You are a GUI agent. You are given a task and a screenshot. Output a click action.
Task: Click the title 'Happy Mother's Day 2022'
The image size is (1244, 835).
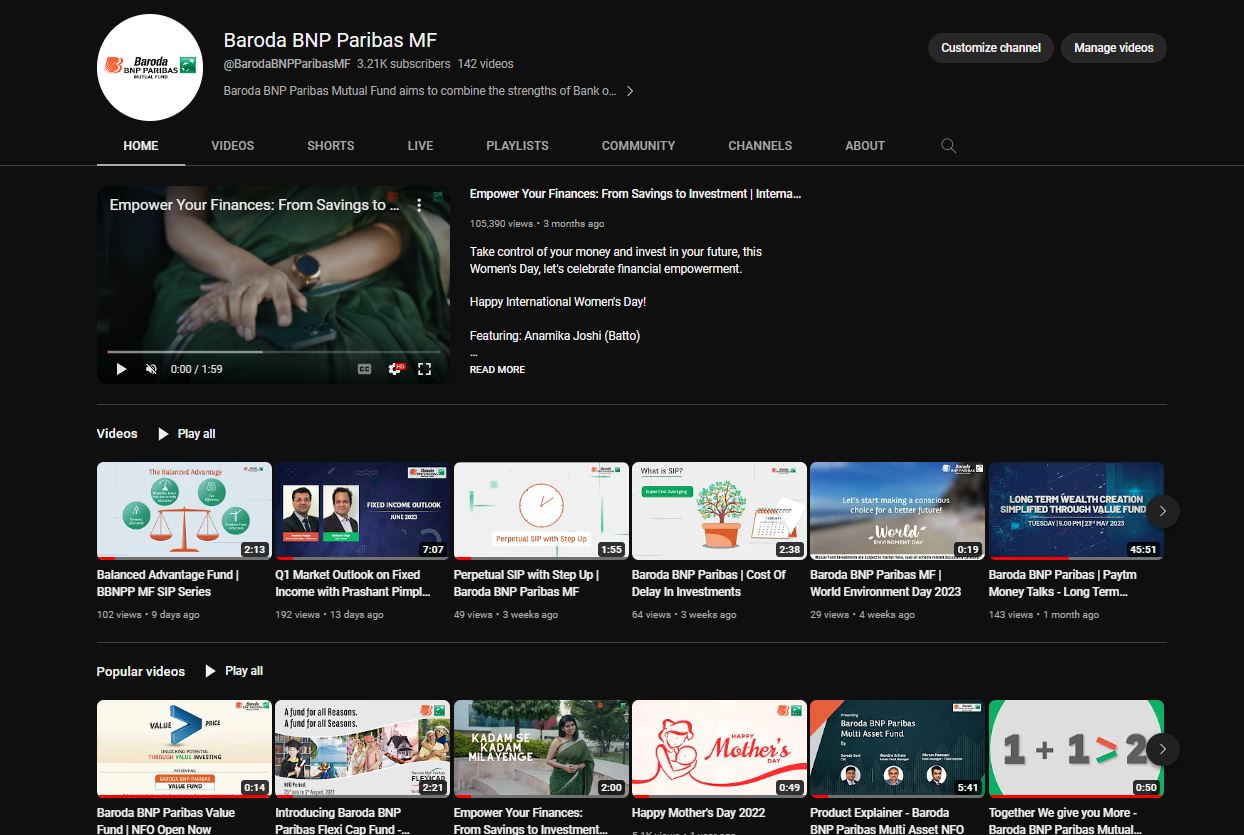point(699,813)
